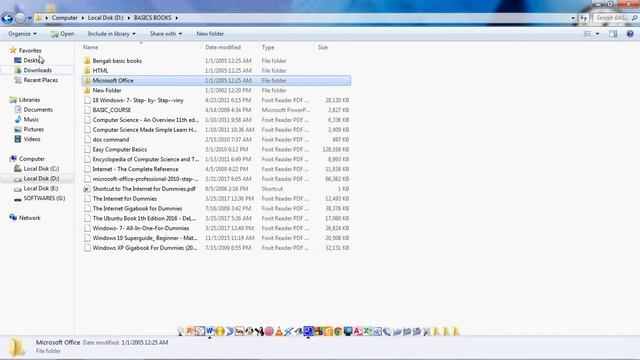Screen dimensions: 640x360
Task: Sort by the Name column header
Action: click(91, 47)
